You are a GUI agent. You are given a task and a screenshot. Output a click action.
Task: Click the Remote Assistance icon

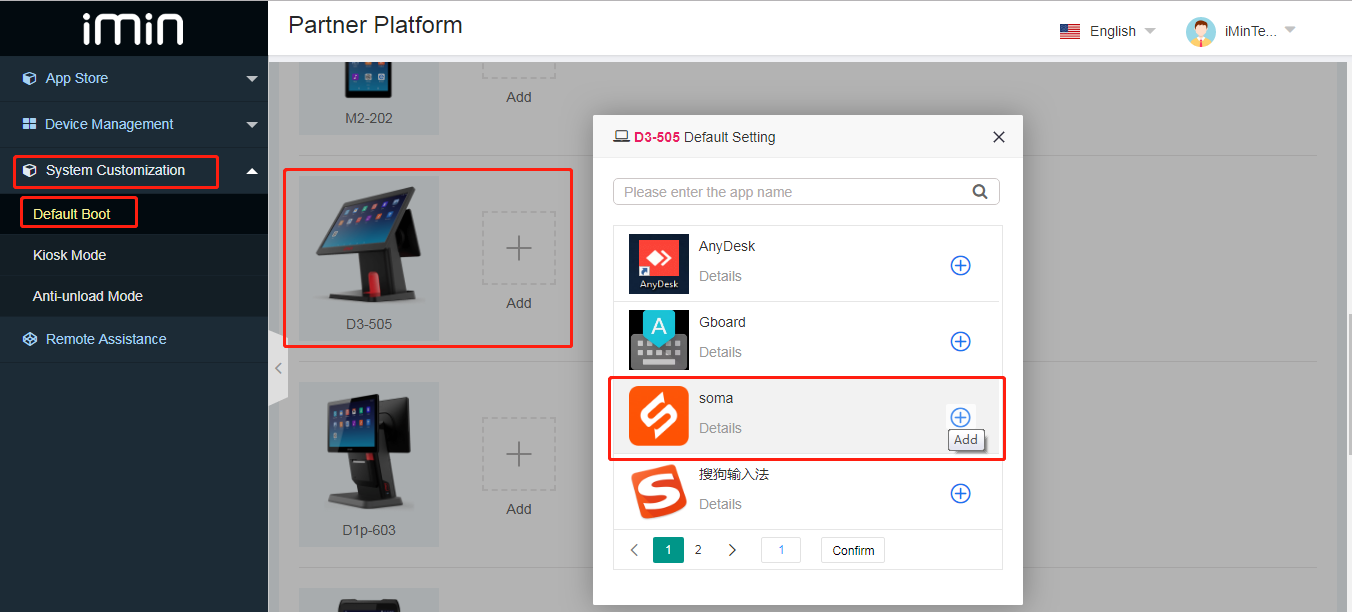(30, 339)
